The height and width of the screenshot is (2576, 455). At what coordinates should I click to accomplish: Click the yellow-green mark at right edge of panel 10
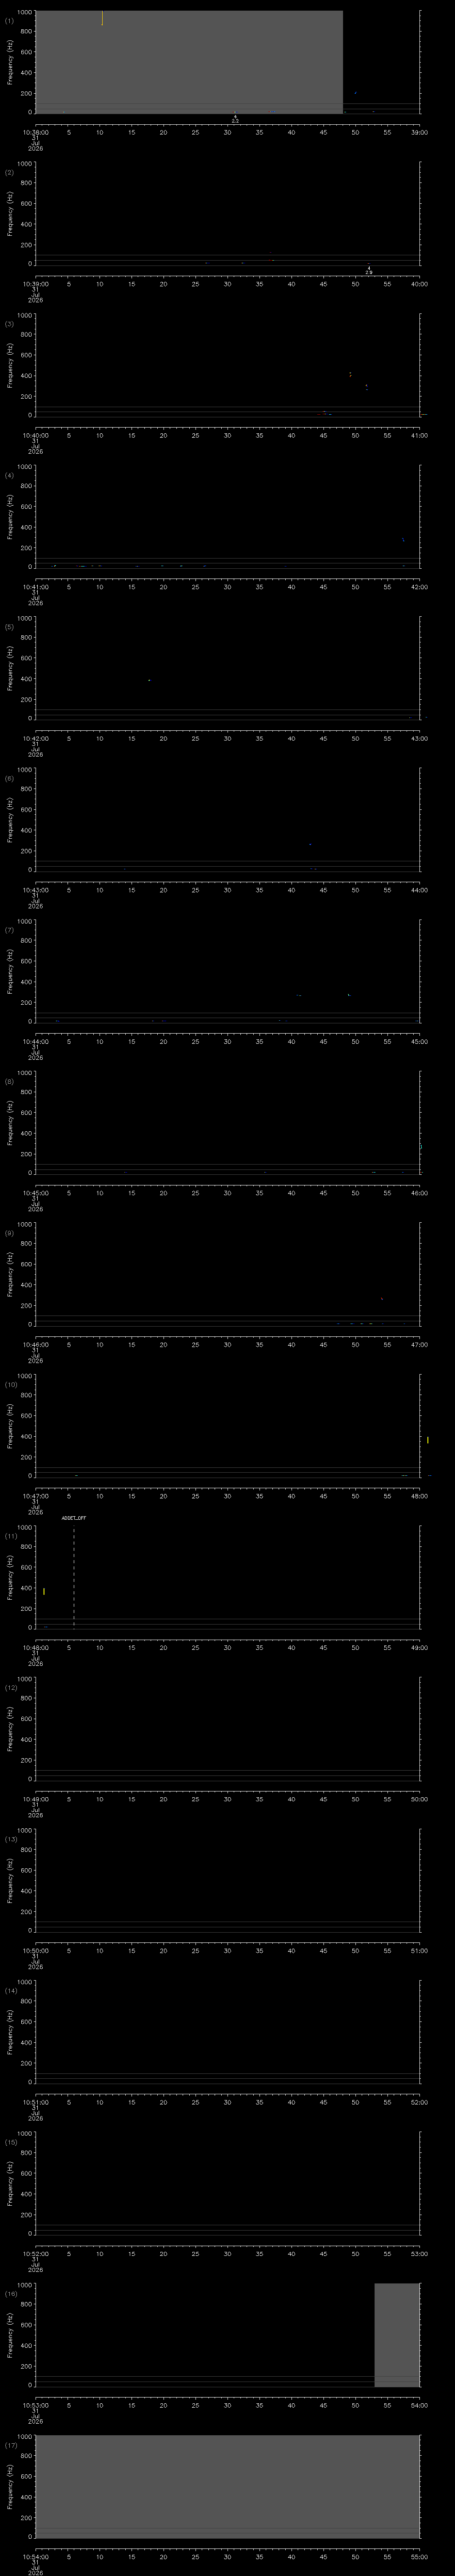point(428,1440)
